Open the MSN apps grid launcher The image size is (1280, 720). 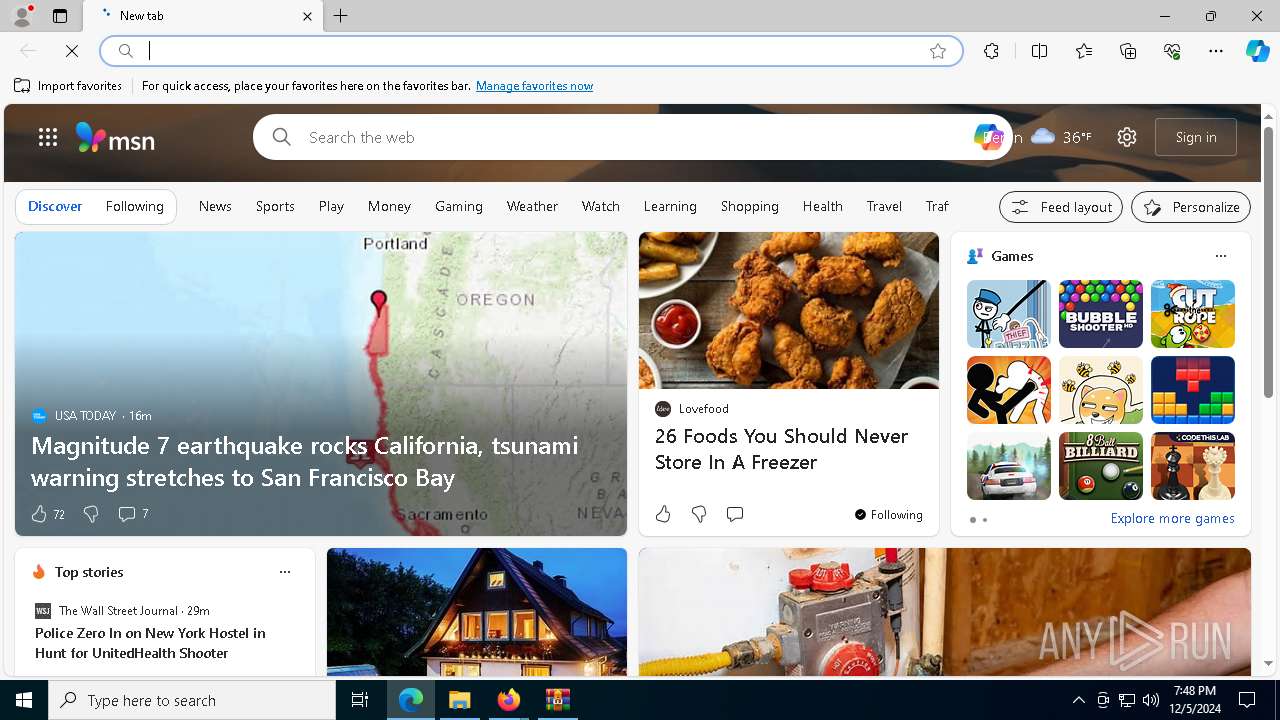47,137
